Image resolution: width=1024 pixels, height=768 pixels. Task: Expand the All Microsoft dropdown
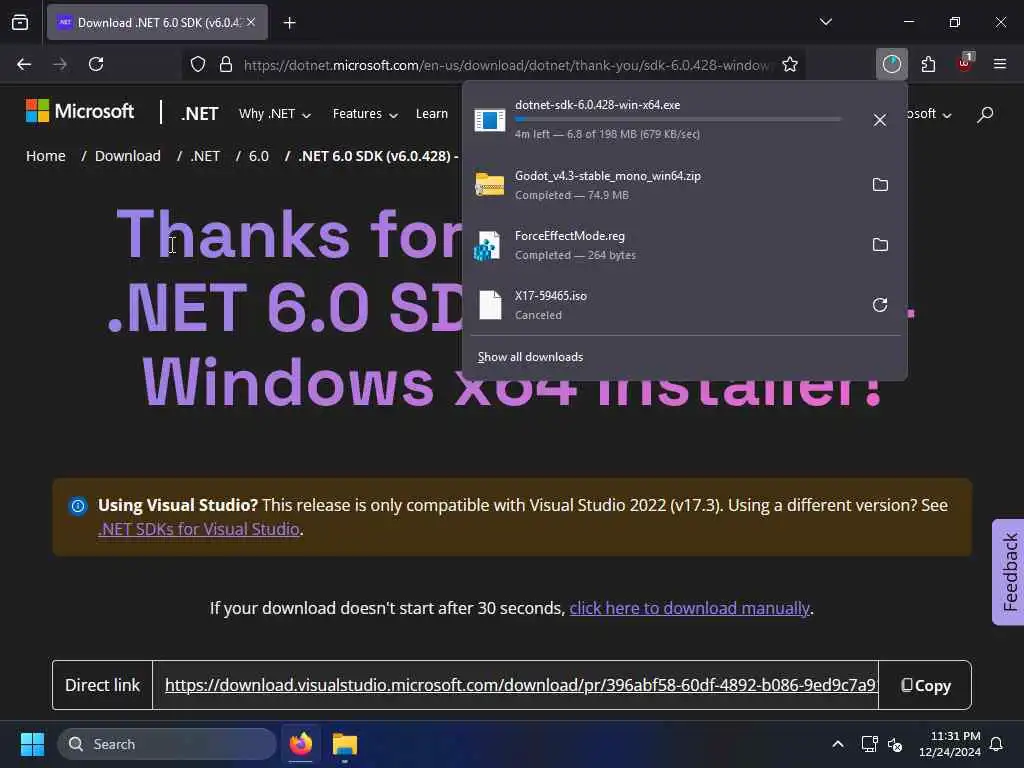point(929,114)
